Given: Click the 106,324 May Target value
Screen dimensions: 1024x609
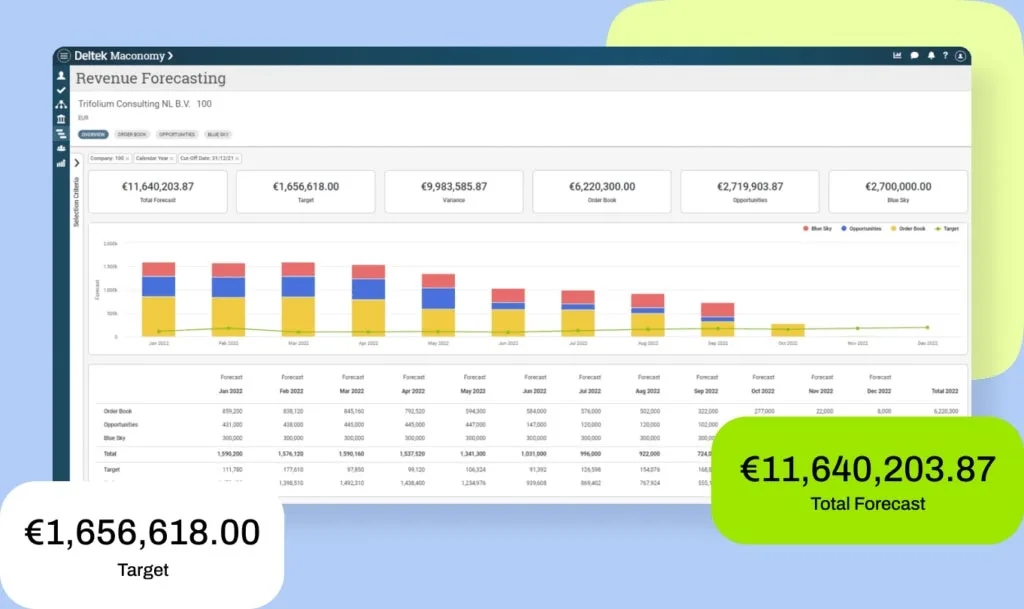Looking at the screenshot, I should pyautogui.click(x=475, y=469).
